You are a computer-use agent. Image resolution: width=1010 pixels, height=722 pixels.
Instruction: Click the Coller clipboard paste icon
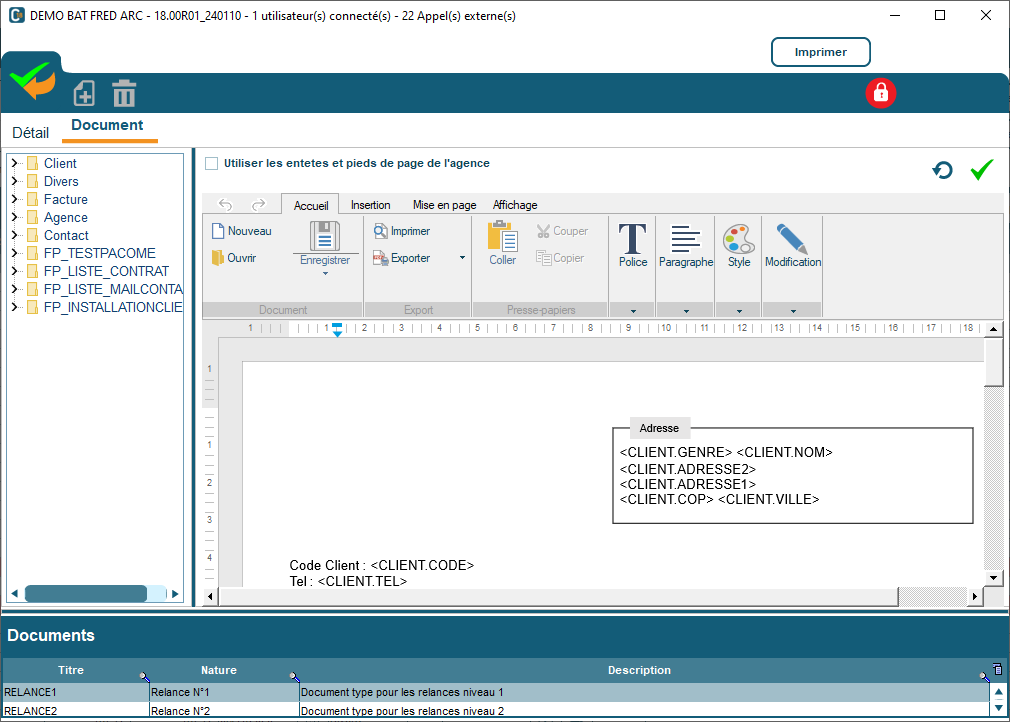pos(502,243)
